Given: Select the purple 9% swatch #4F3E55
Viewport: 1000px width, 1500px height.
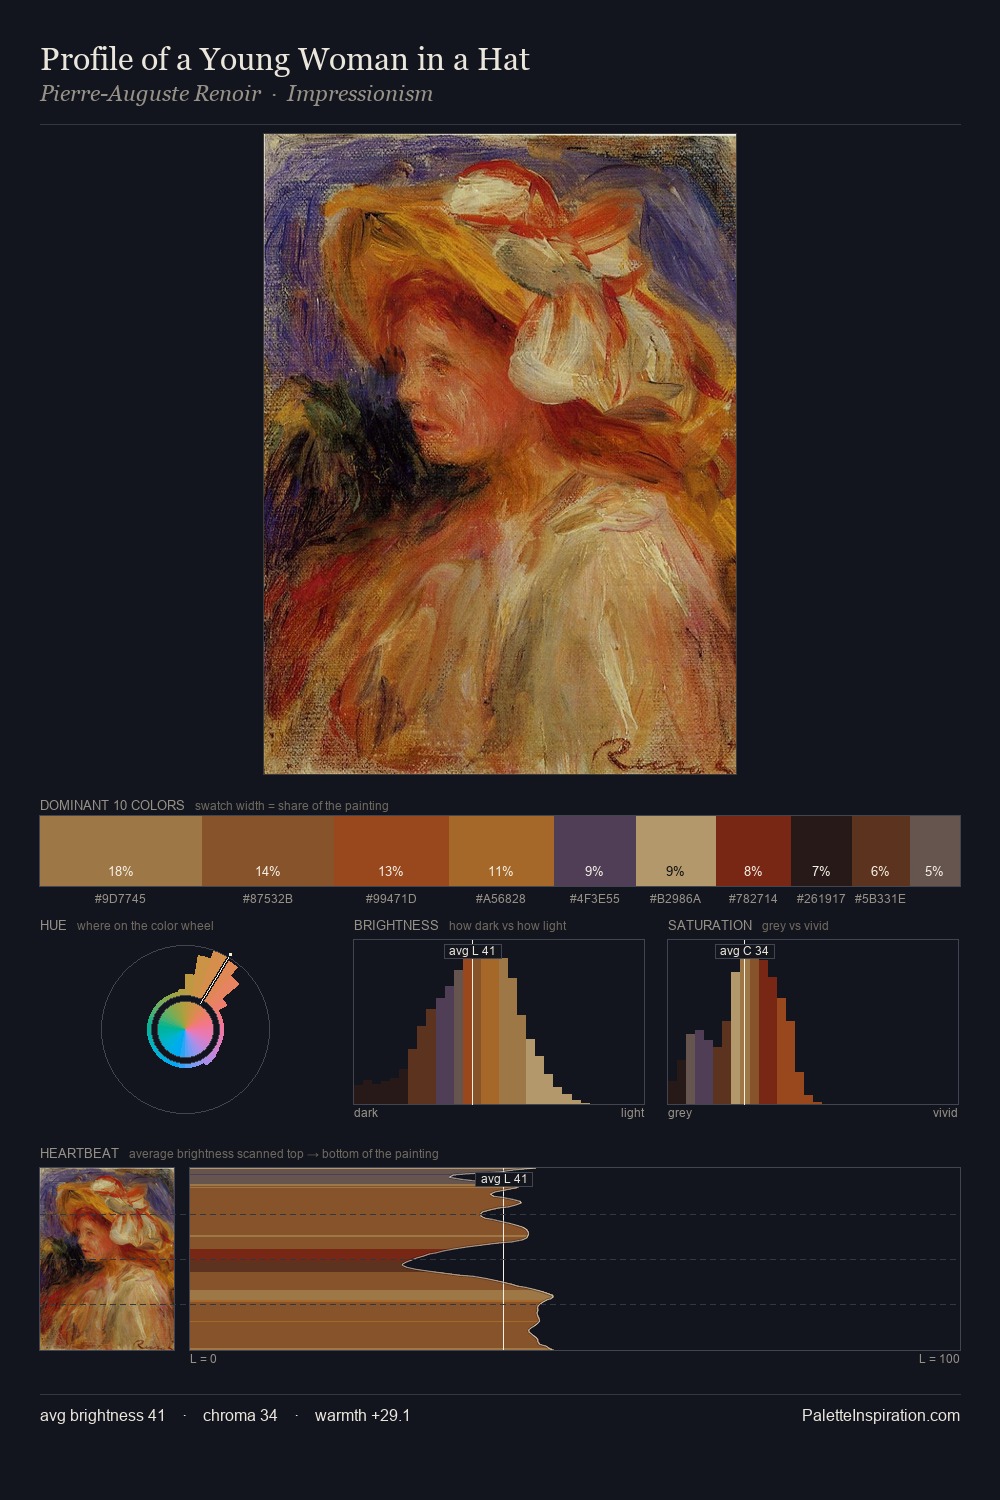Looking at the screenshot, I should click(595, 851).
